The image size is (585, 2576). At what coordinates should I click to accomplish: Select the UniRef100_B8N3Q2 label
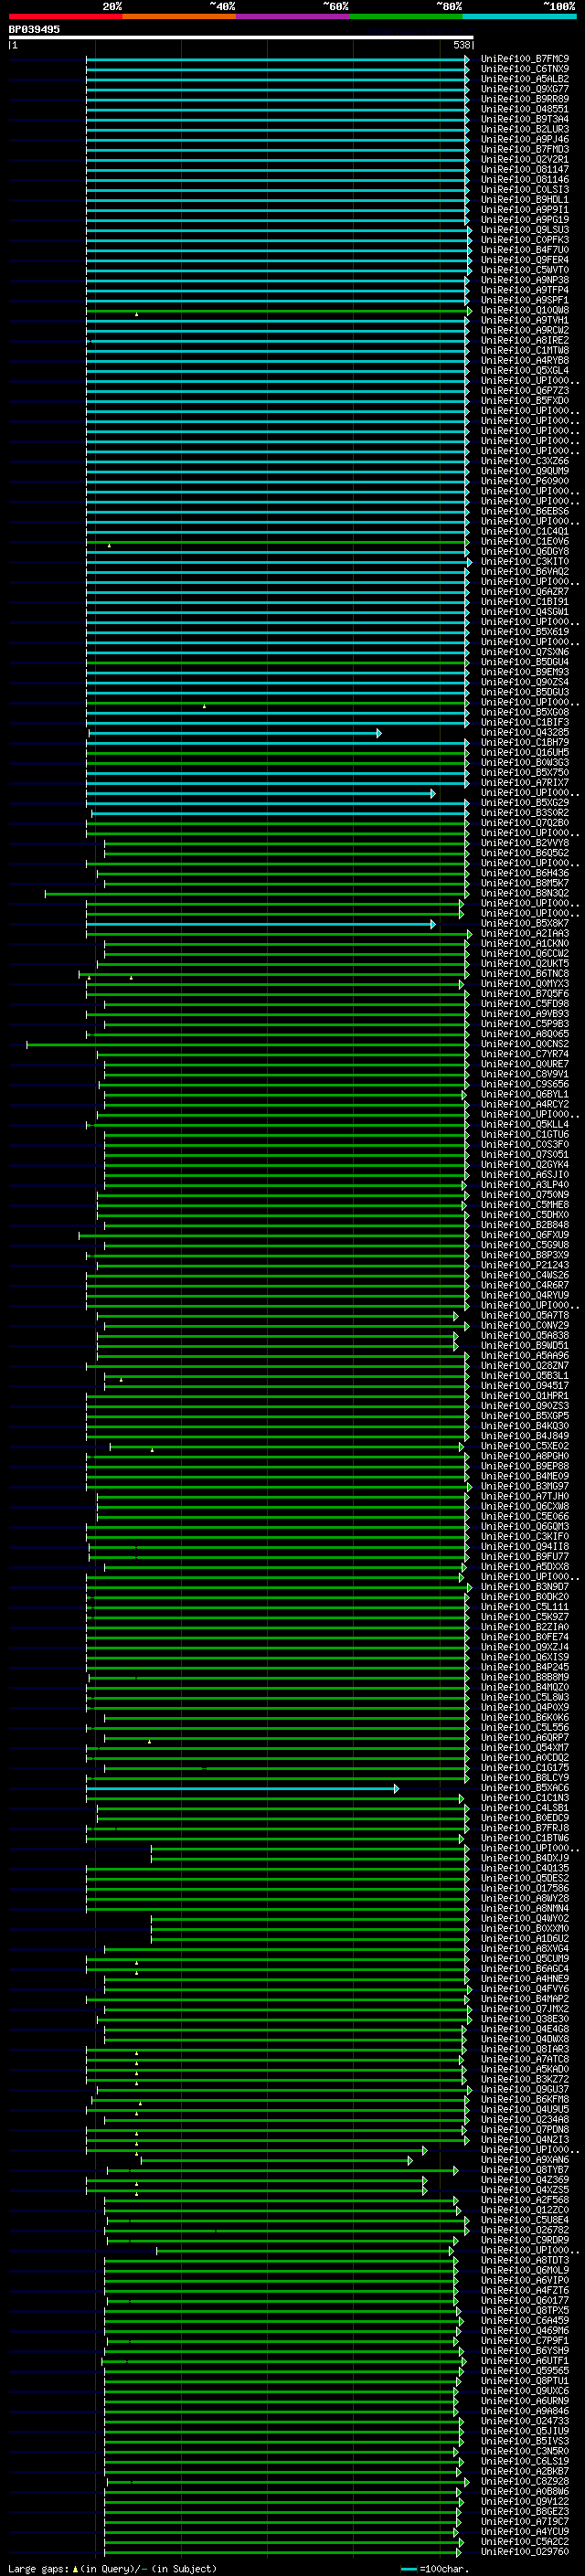[x=525, y=894]
